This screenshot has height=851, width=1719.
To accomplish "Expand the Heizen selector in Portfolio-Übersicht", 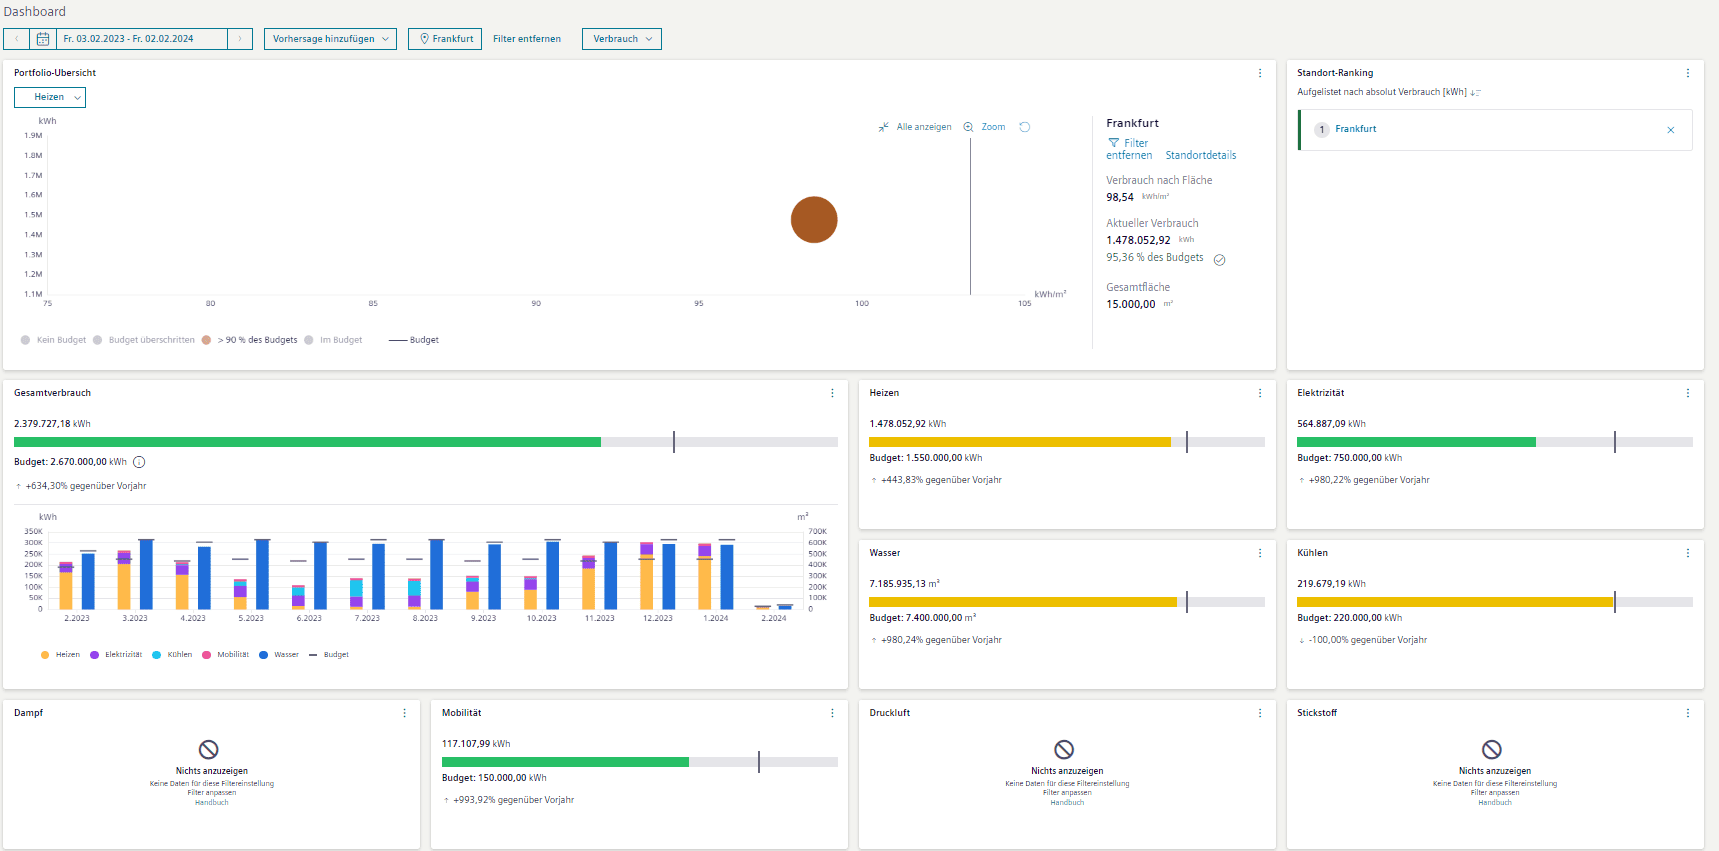I will [50, 97].
